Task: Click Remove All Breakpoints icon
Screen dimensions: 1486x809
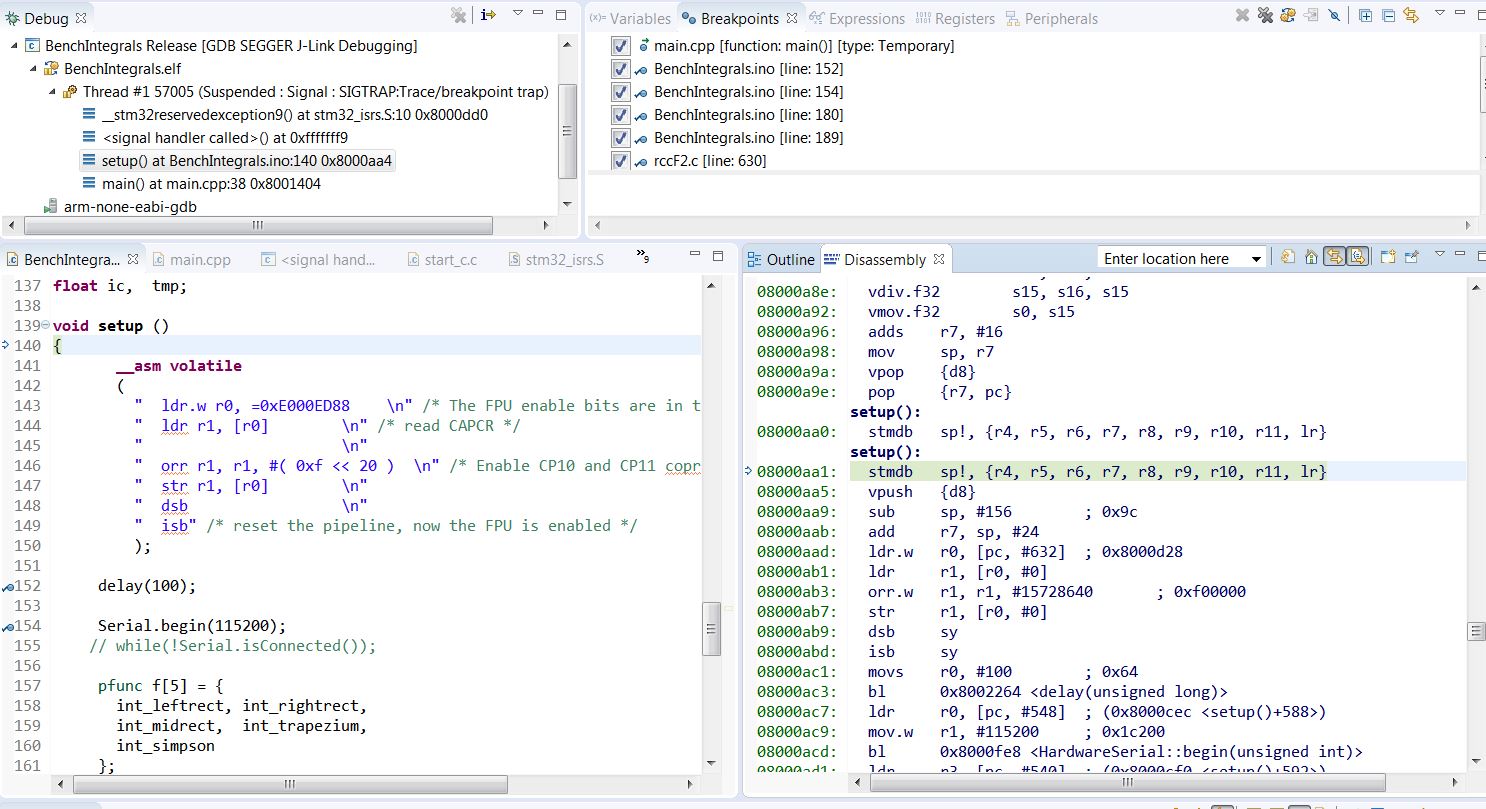Action: point(1264,15)
